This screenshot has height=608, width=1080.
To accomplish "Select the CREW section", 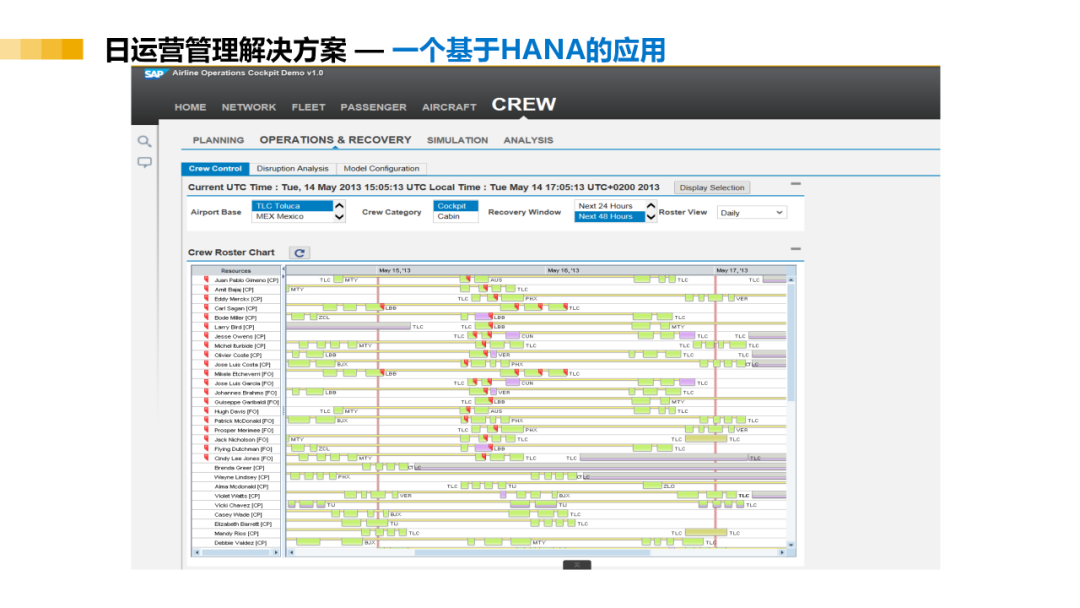I will point(523,105).
